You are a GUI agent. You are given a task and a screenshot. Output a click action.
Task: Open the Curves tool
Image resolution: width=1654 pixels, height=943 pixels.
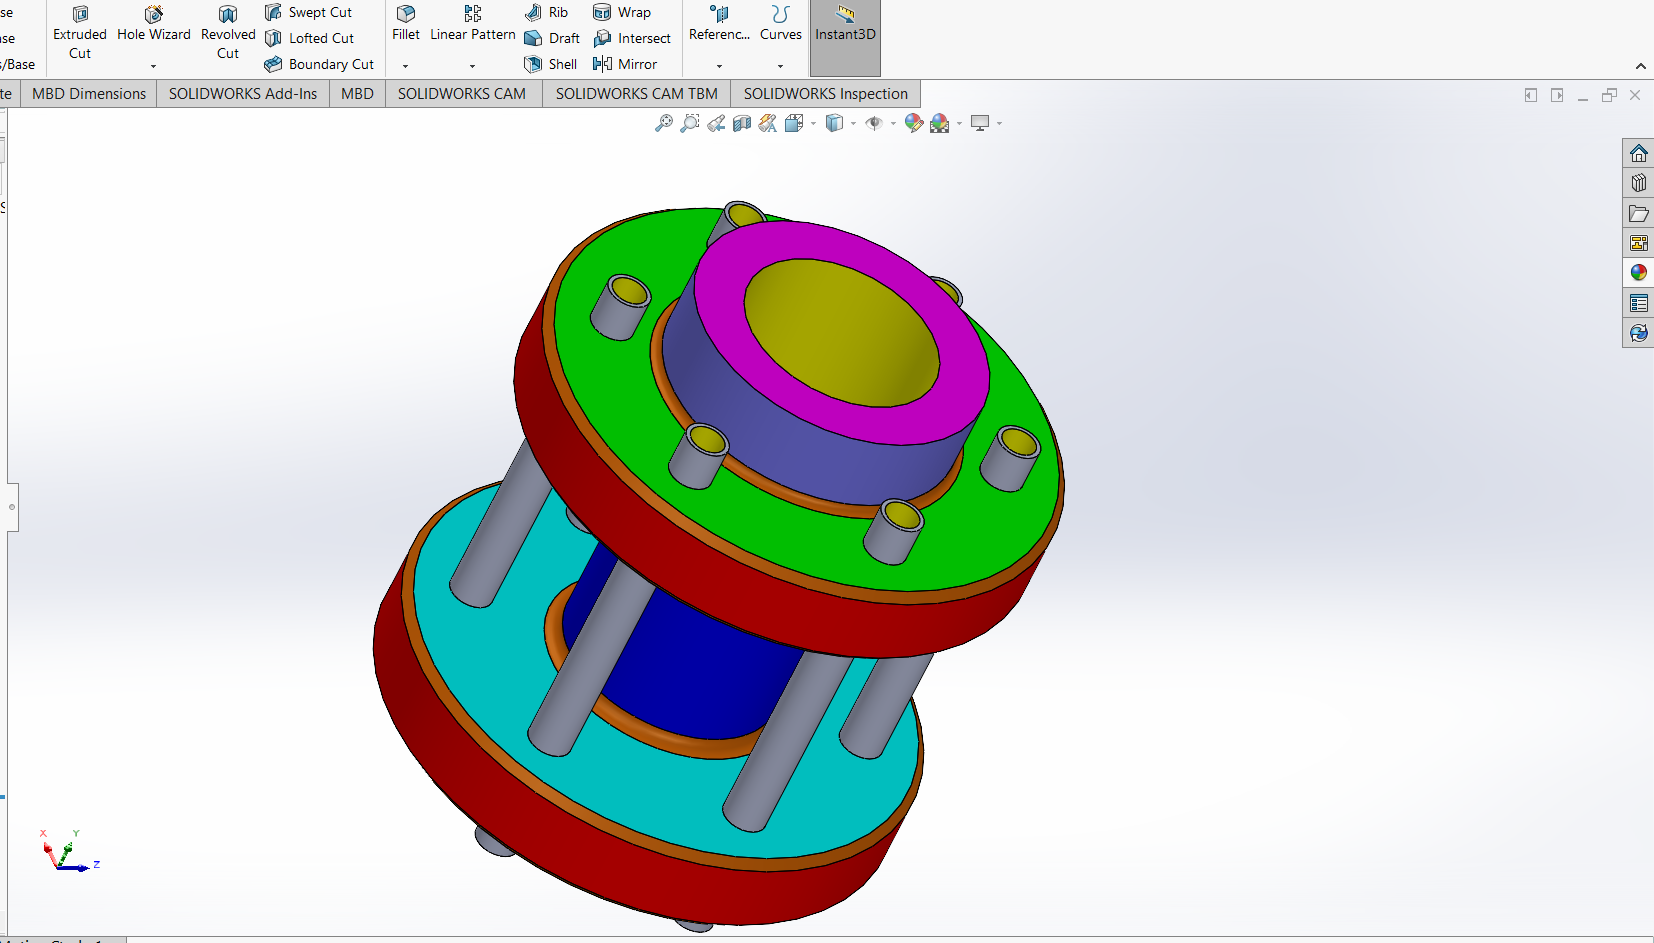(781, 24)
